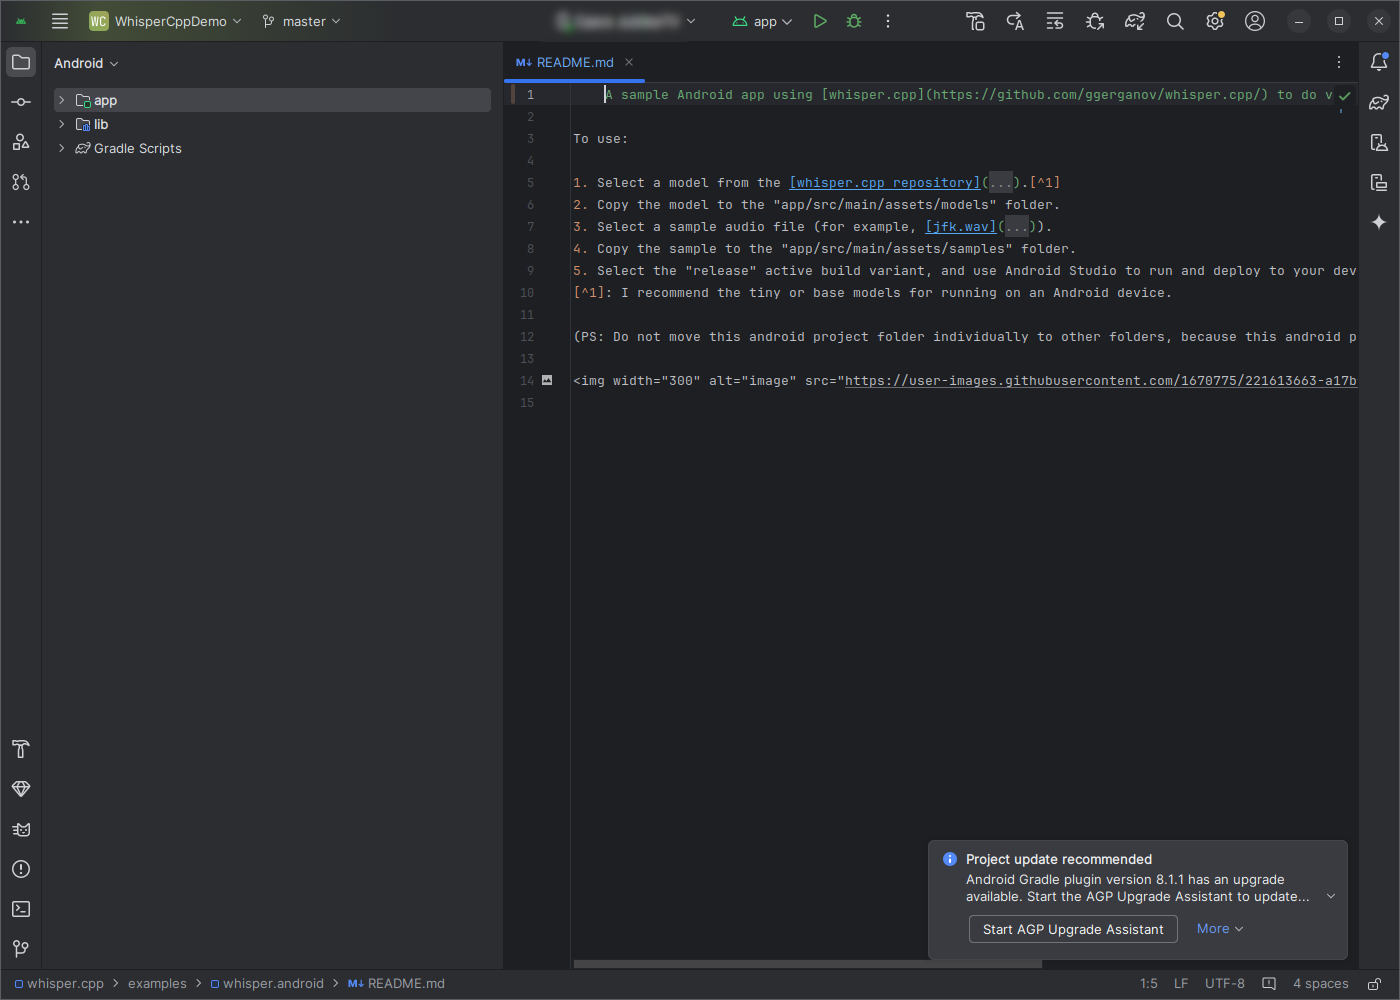Toggle the Project tool window folder icon
1400x1000 pixels.
coord(20,62)
